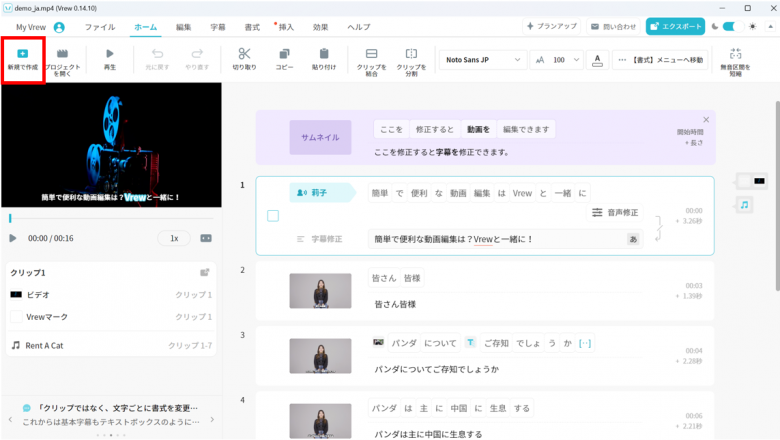The width and height of the screenshot is (780, 440).
Task: Open the 書式 tab
Action: [x=252, y=27]
